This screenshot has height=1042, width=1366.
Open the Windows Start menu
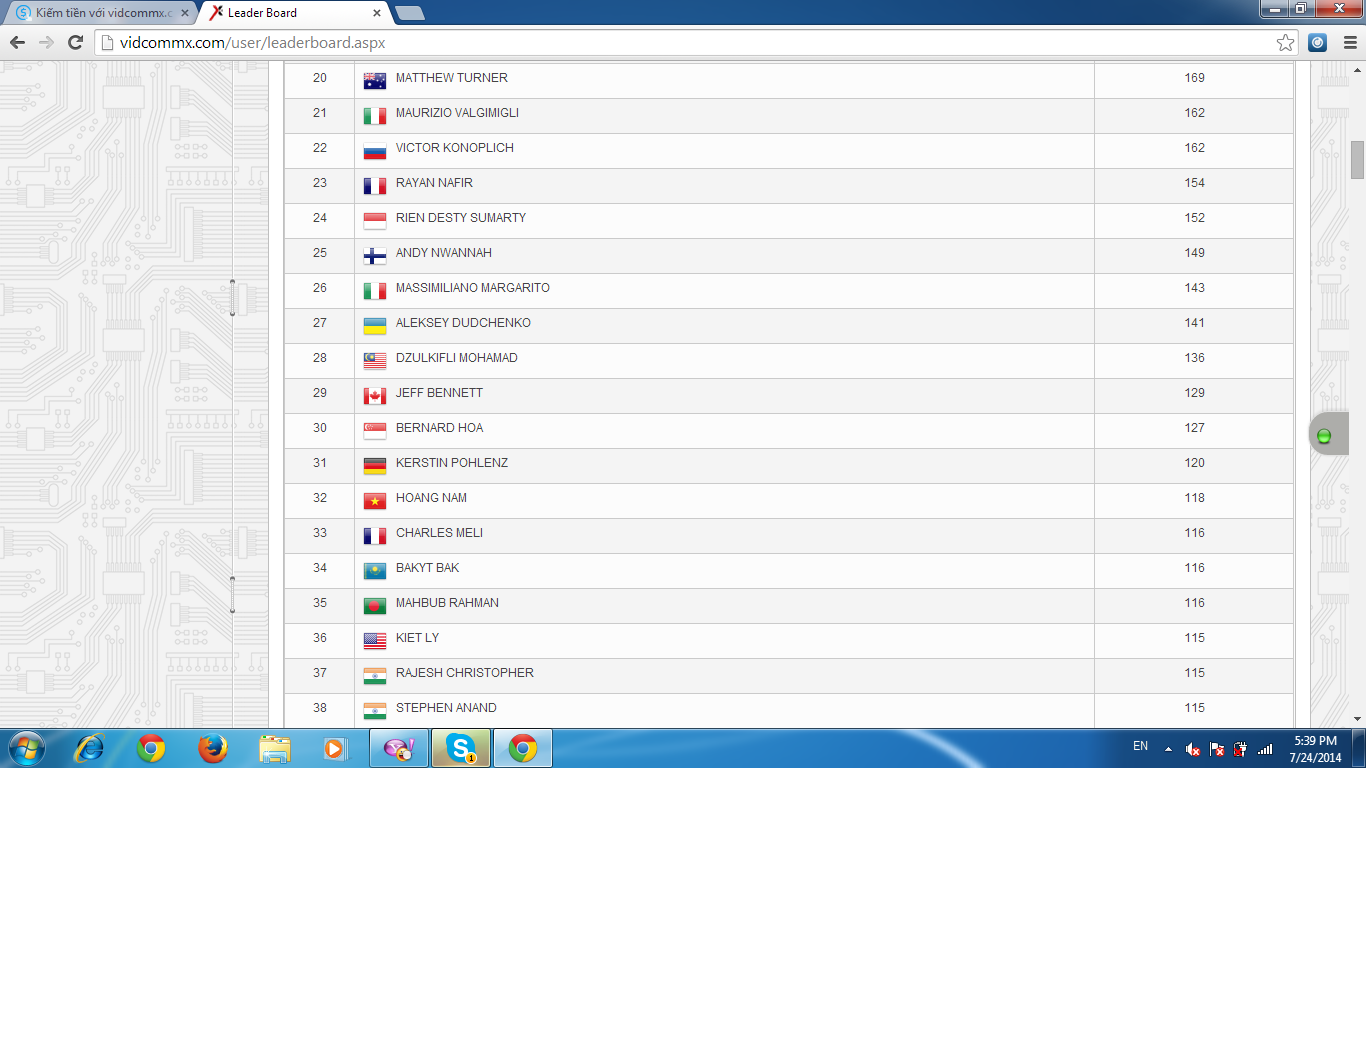coord(27,748)
